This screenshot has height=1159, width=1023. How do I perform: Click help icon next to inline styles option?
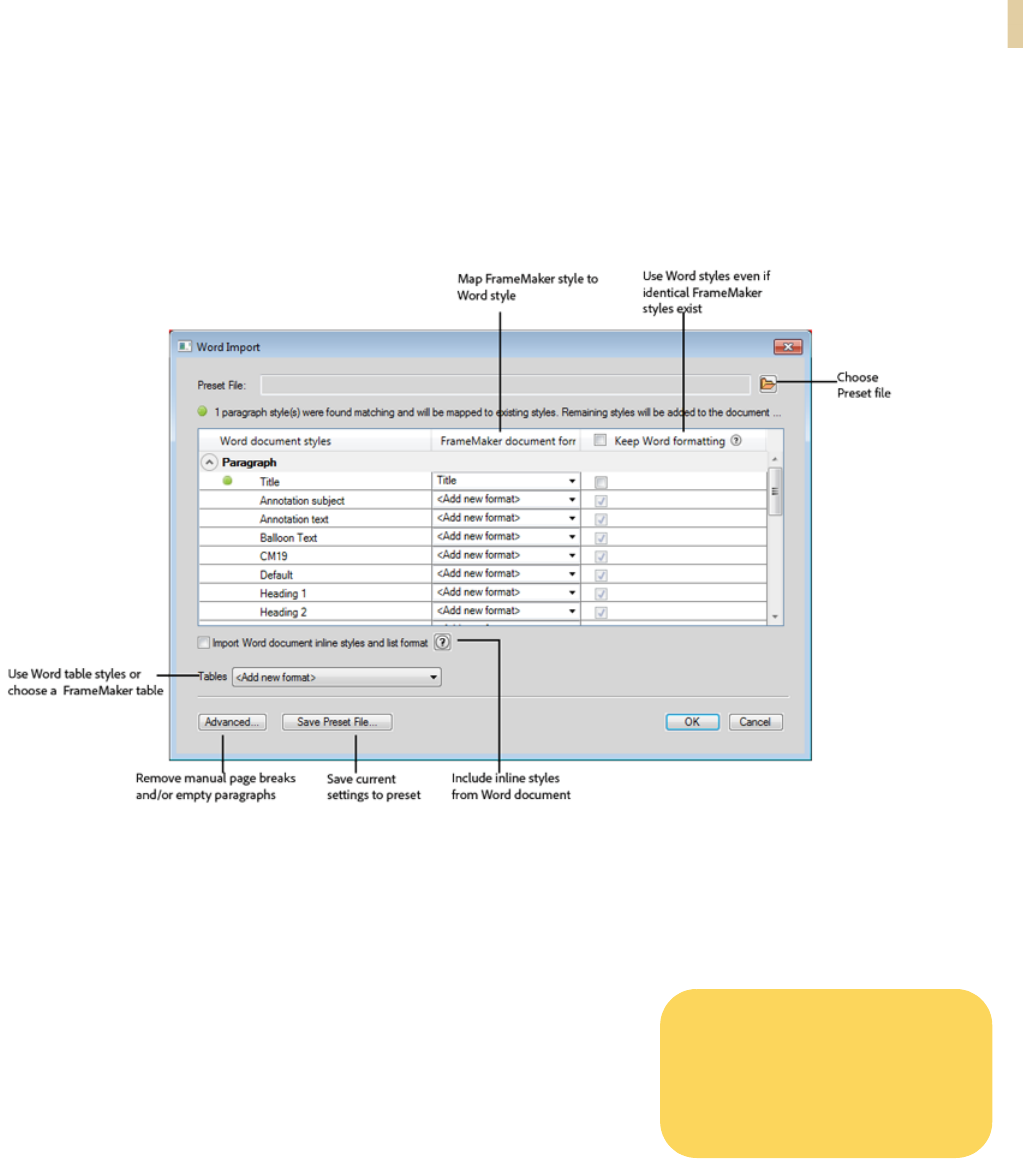(442, 642)
